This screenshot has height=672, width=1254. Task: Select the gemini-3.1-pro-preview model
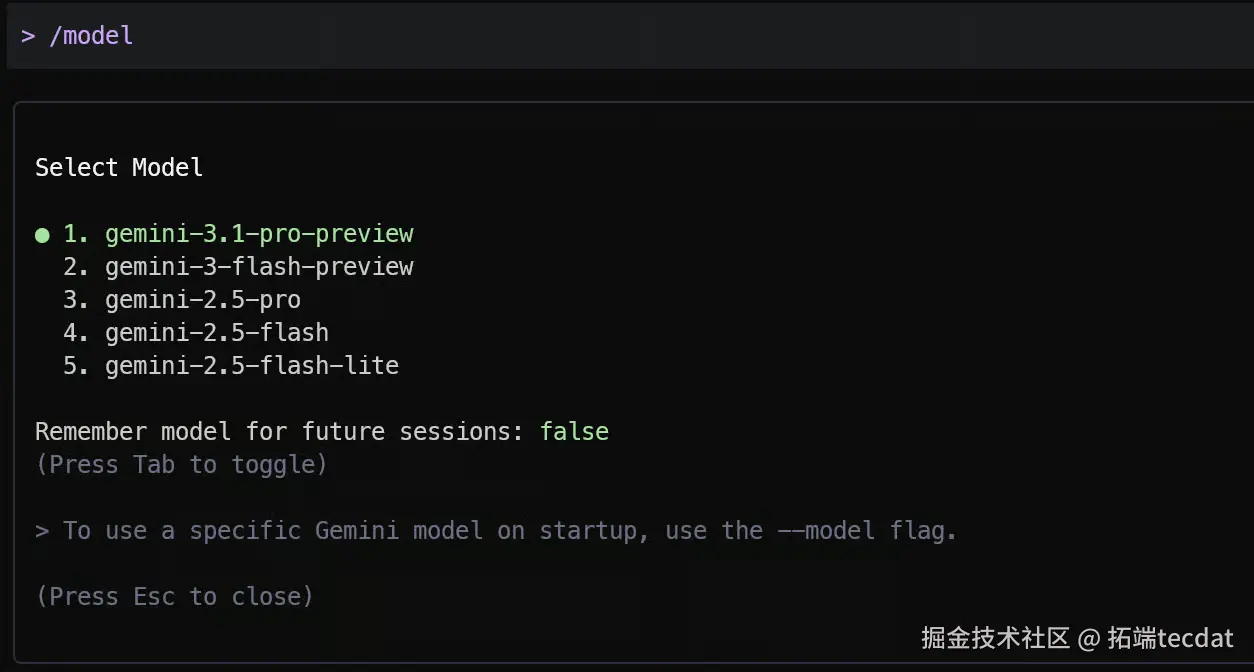click(259, 234)
